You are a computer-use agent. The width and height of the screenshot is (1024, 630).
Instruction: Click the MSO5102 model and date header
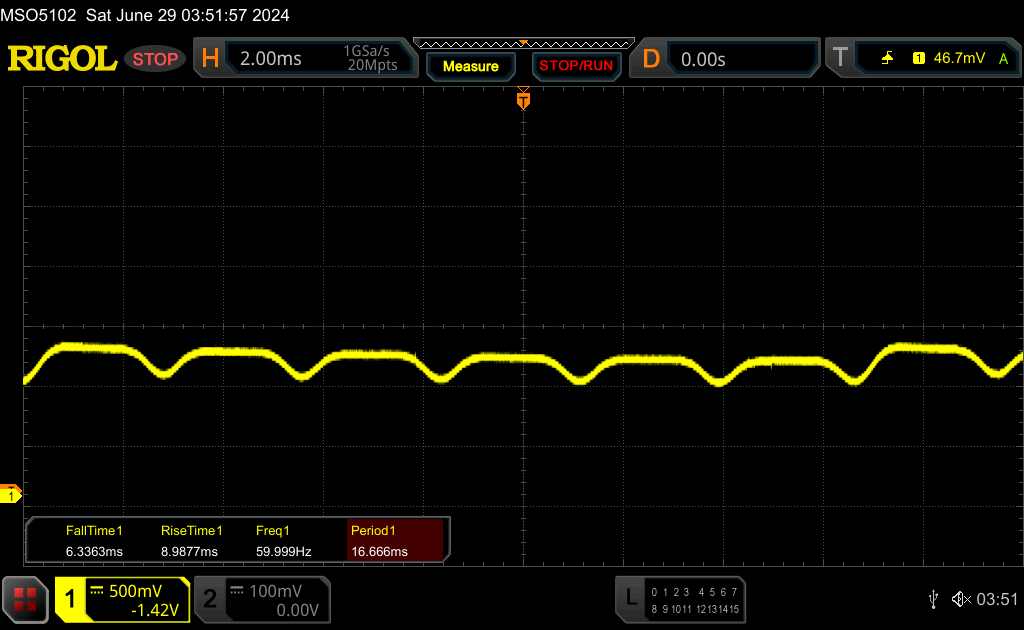pos(144,15)
